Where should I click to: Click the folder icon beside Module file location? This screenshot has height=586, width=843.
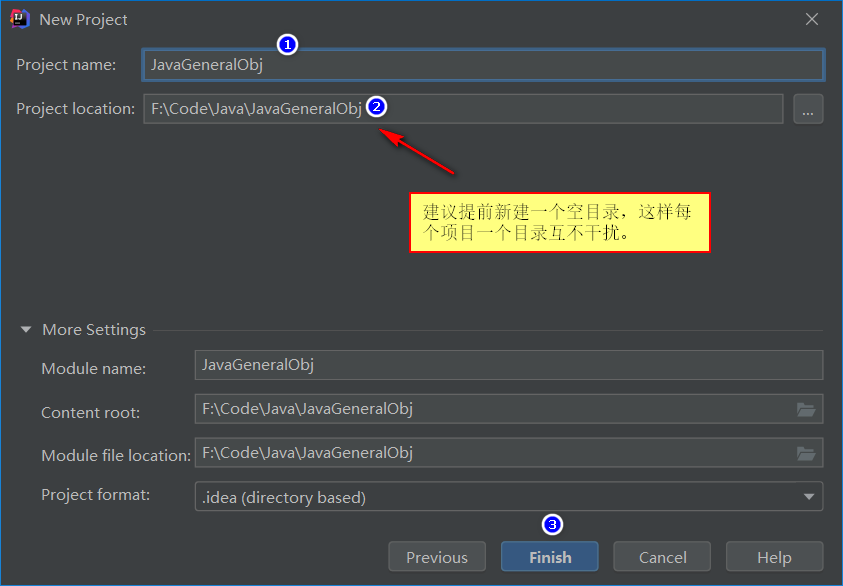[806, 453]
